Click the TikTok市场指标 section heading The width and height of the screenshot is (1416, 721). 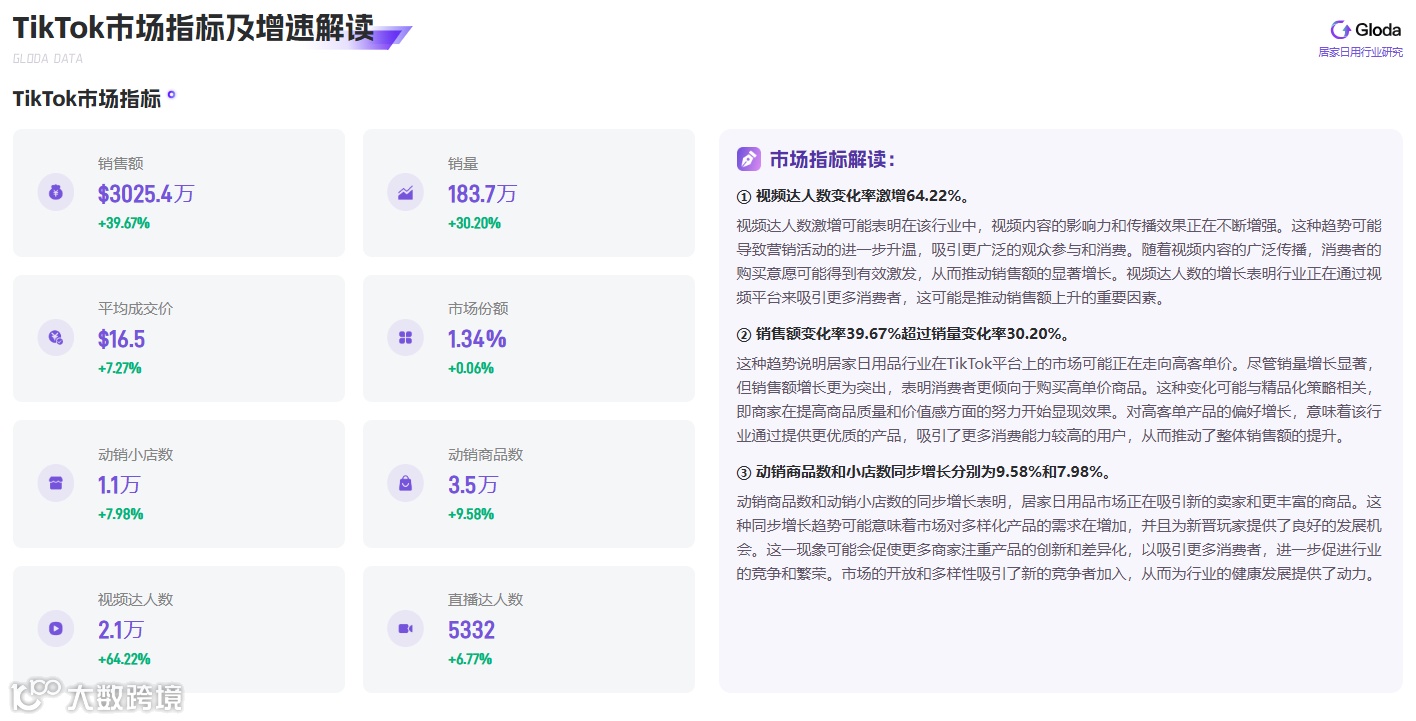point(86,98)
